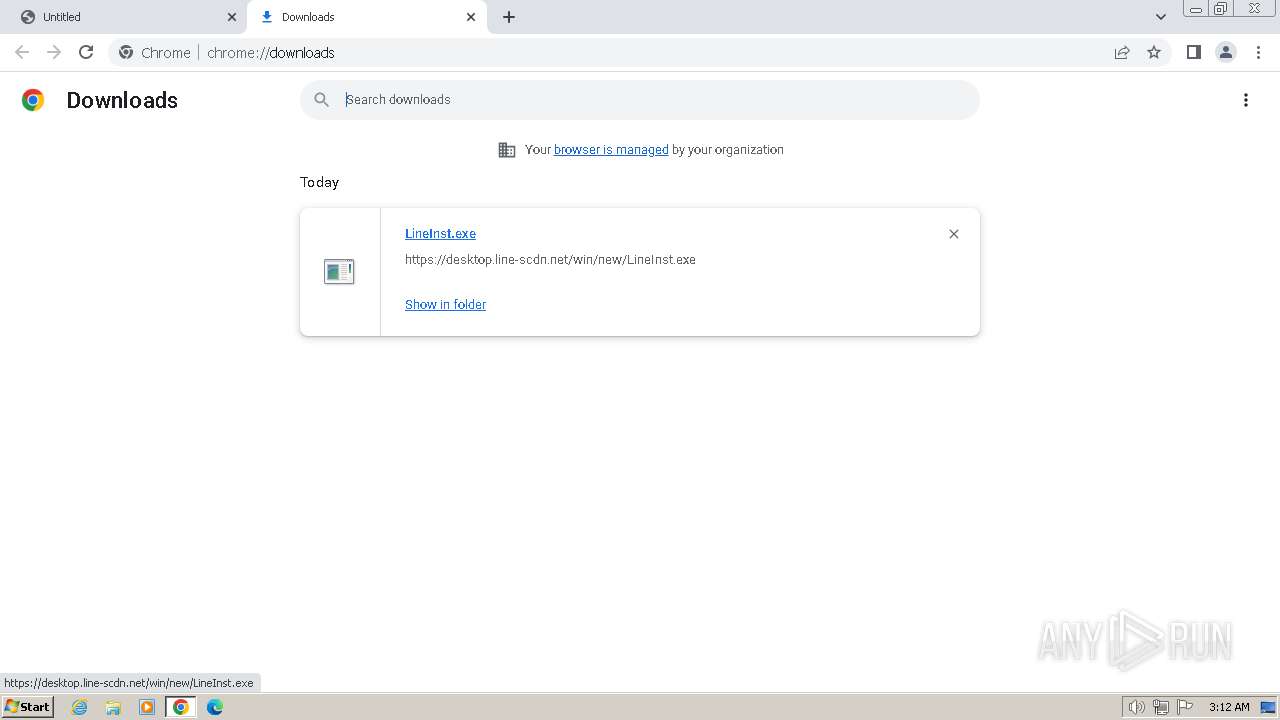Click the Chrome taskbar icon

(x=181, y=707)
